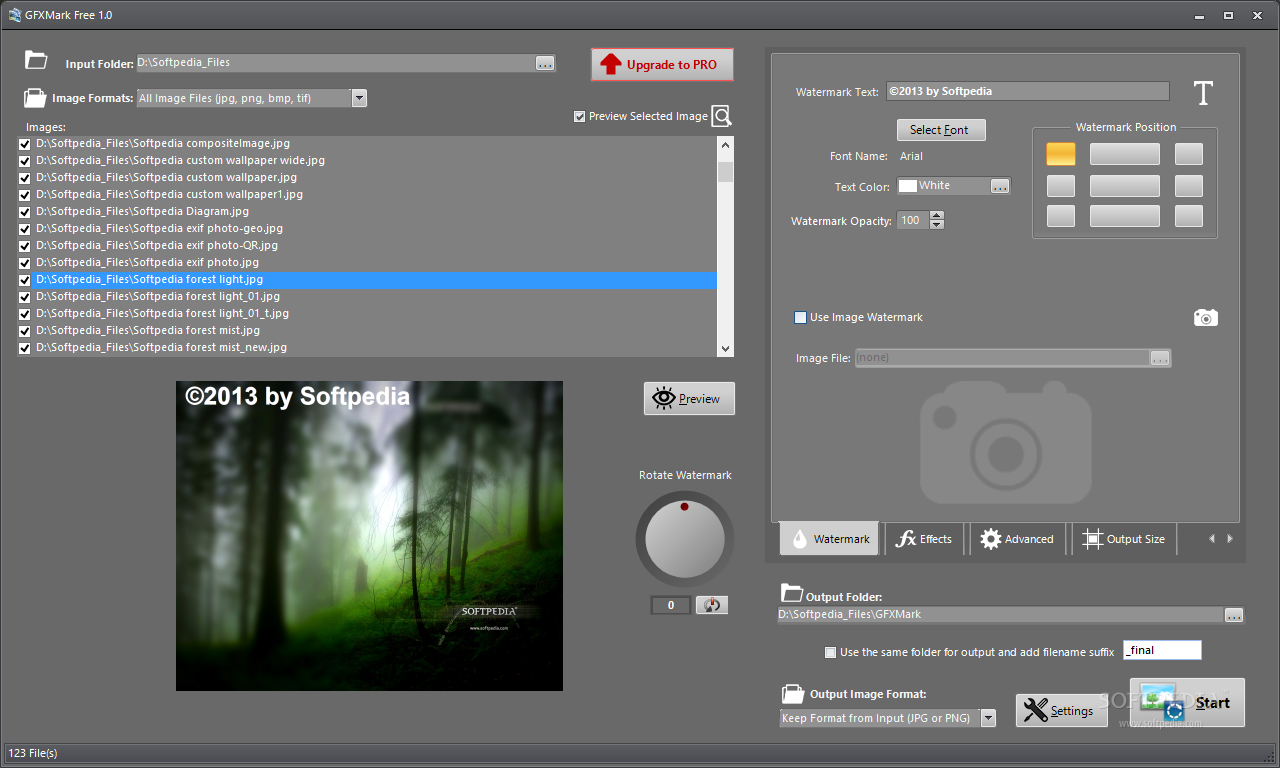Click the forest preview image
The height and width of the screenshot is (768, 1280).
pyautogui.click(x=369, y=535)
